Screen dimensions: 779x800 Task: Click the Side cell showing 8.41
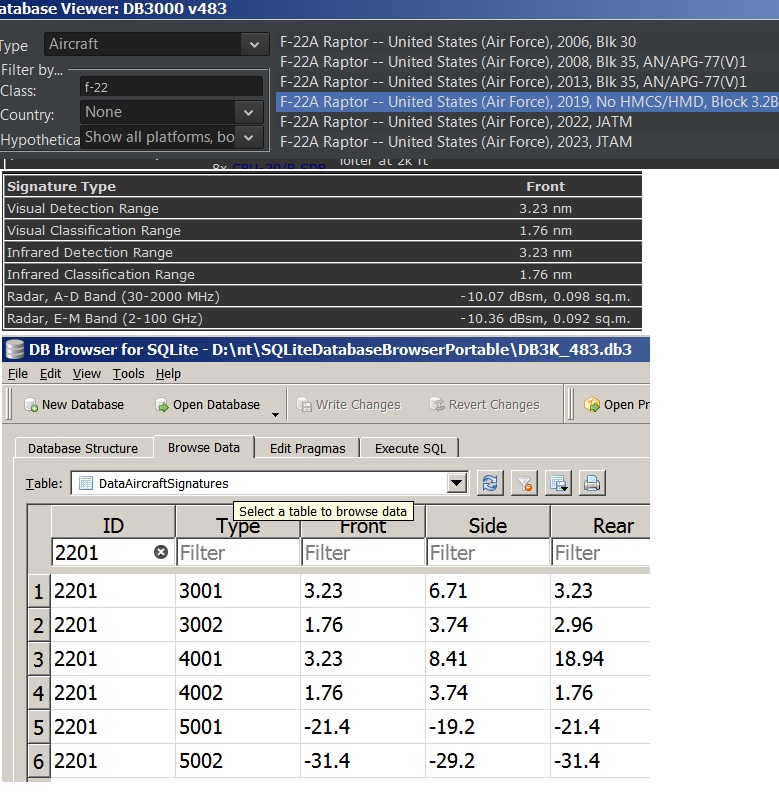pos(488,659)
